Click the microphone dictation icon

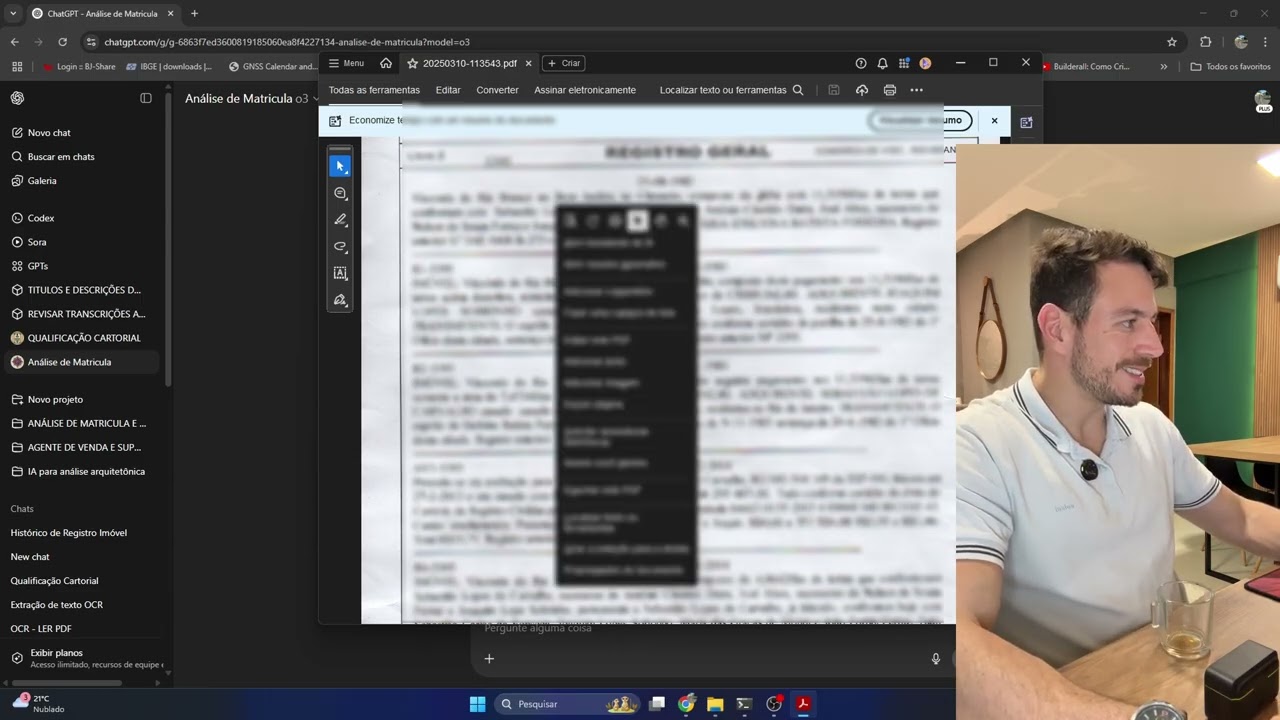coord(936,658)
